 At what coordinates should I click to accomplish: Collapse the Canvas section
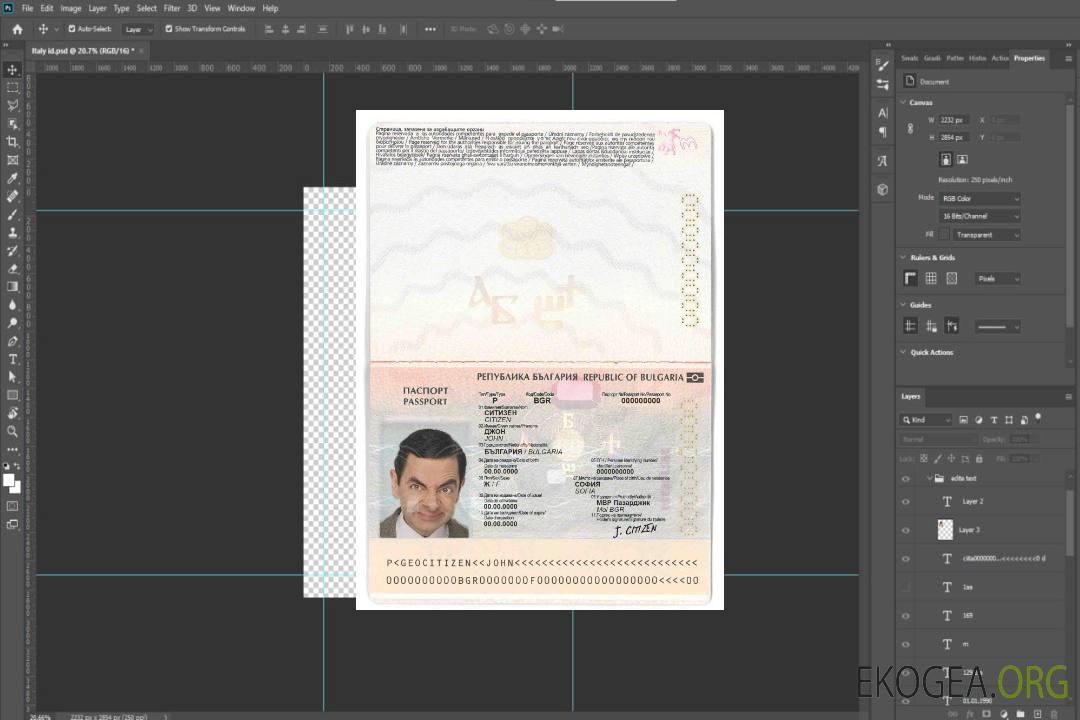pyautogui.click(x=903, y=103)
